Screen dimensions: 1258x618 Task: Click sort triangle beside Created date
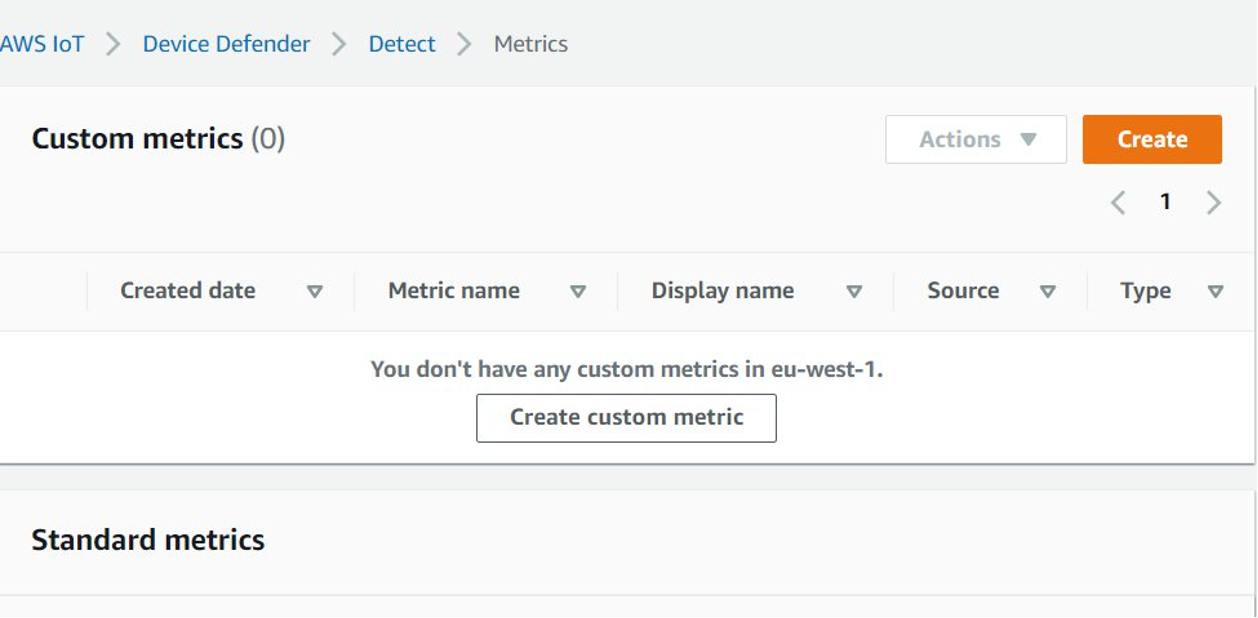(314, 292)
